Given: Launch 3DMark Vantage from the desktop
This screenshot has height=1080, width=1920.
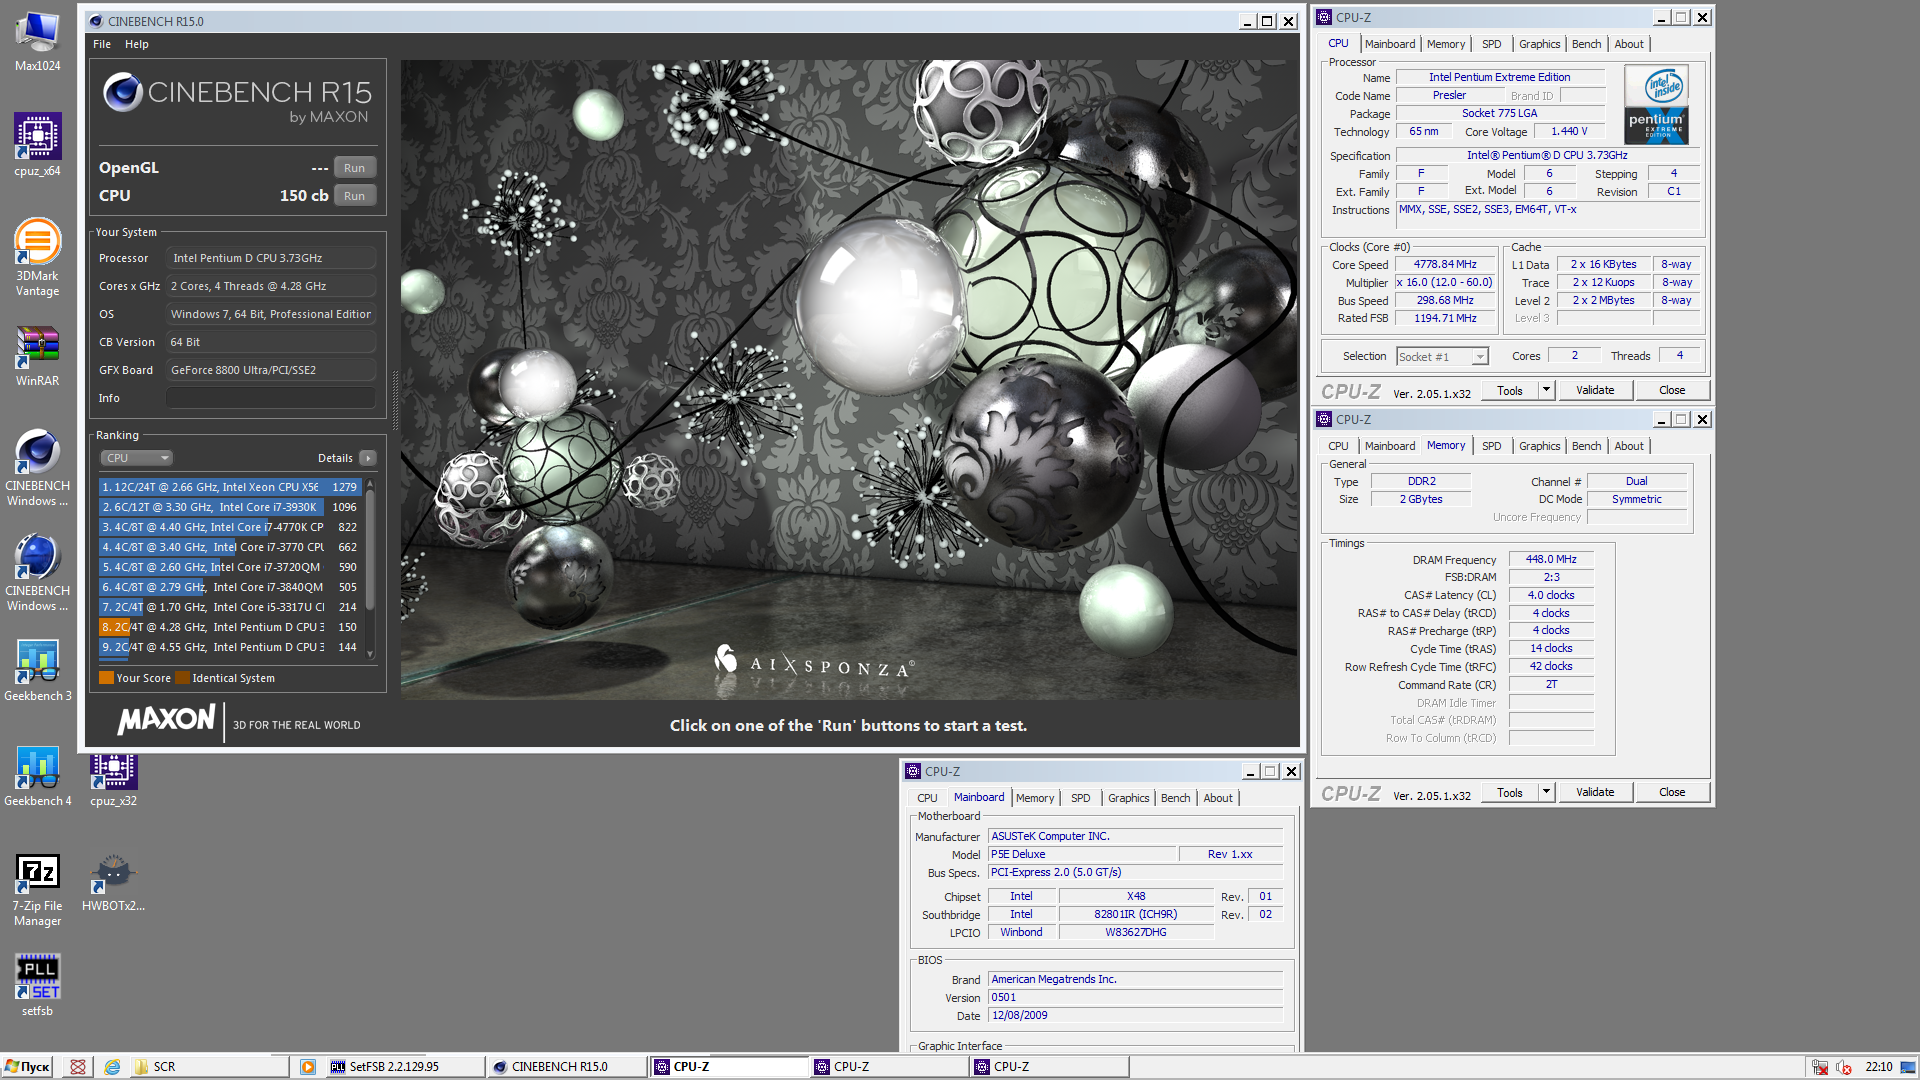Looking at the screenshot, I should click(x=37, y=258).
